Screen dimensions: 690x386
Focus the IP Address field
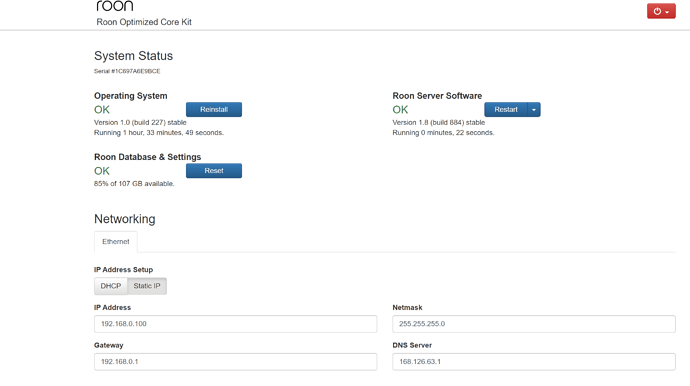point(235,324)
